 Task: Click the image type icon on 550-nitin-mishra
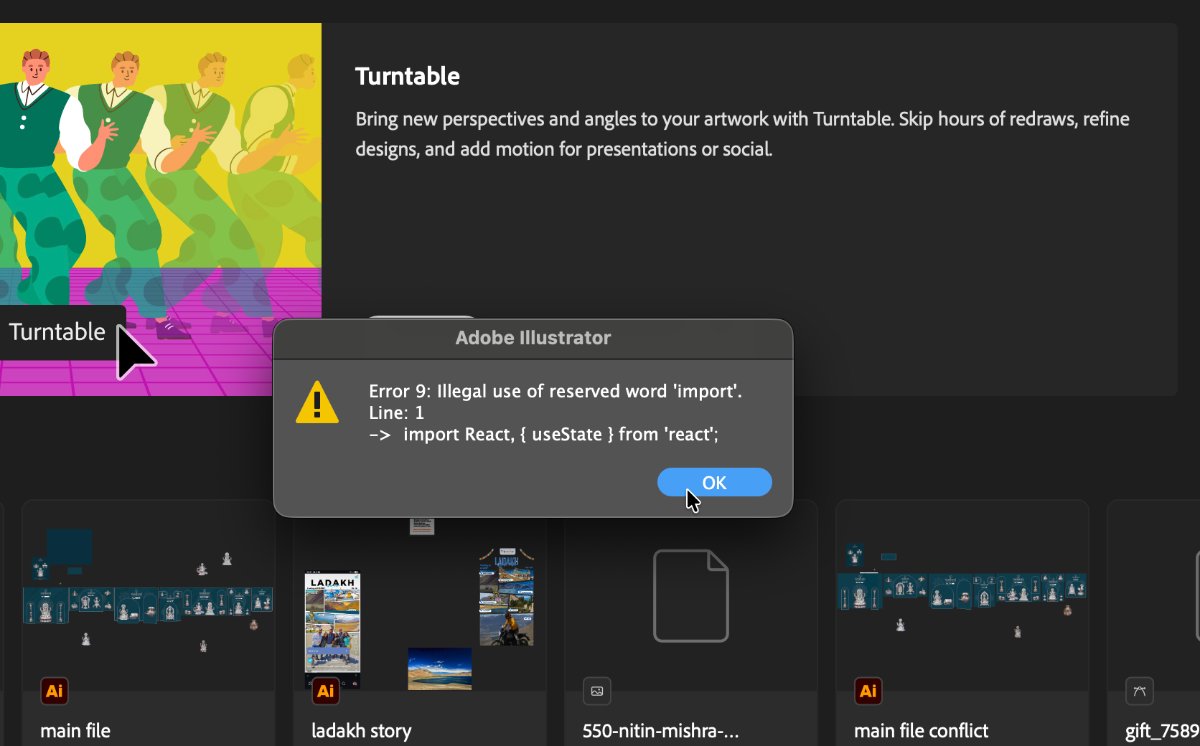tap(597, 691)
